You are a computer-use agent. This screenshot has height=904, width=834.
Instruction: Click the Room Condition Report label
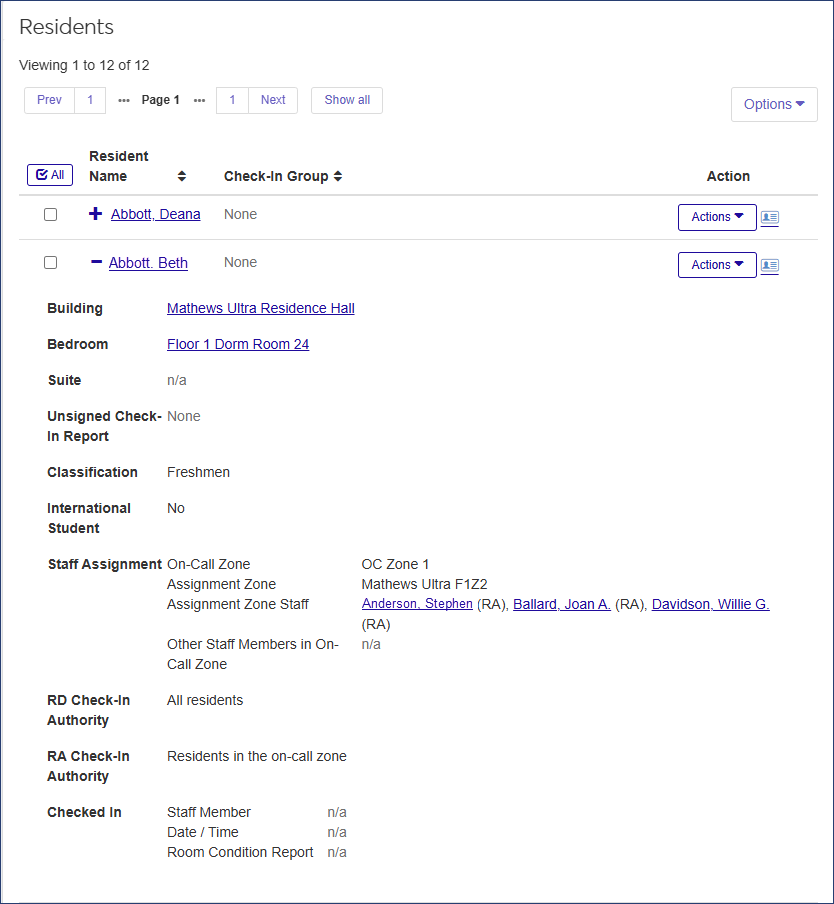click(240, 852)
